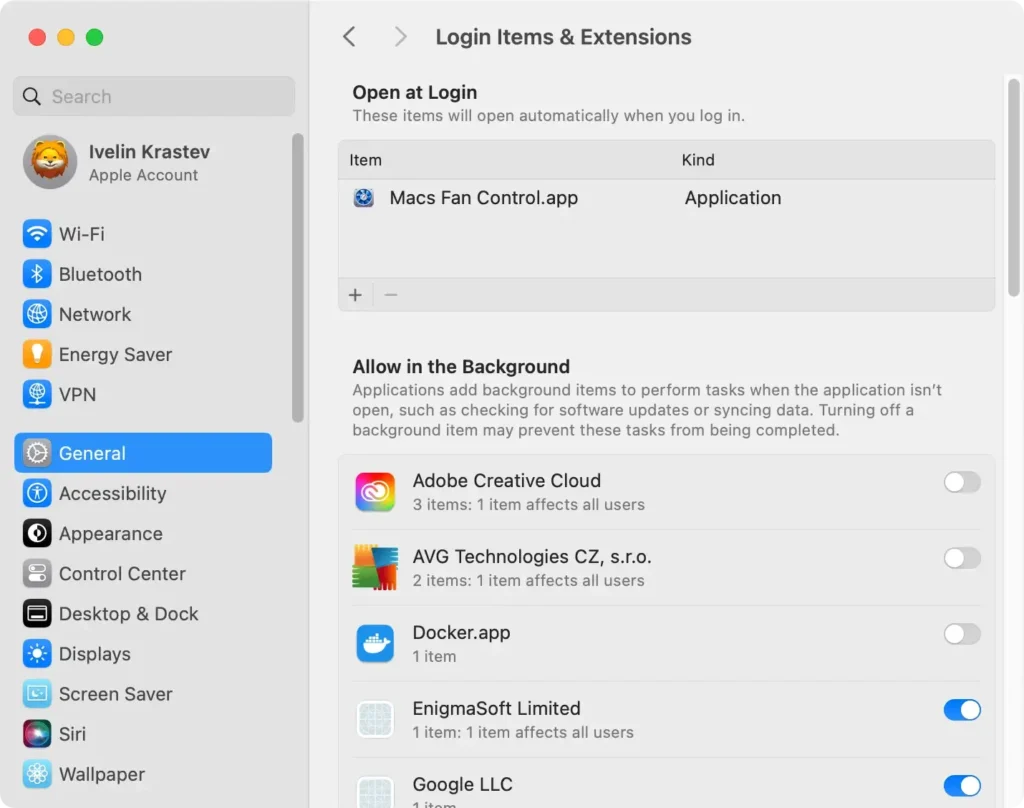Open Accessibility icon in sidebar
Image resolution: width=1024 pixels, height=808 pixels.
[x=37, y=493]
